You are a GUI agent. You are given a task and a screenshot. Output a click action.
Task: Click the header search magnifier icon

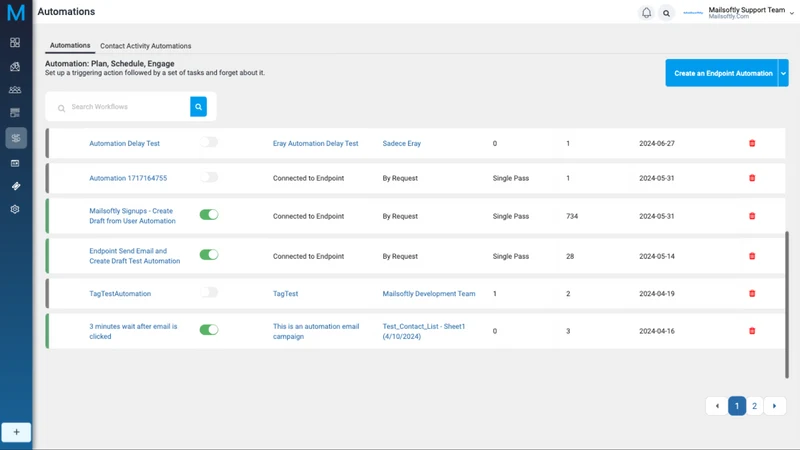pyautogui.click(x=666, y=13)
